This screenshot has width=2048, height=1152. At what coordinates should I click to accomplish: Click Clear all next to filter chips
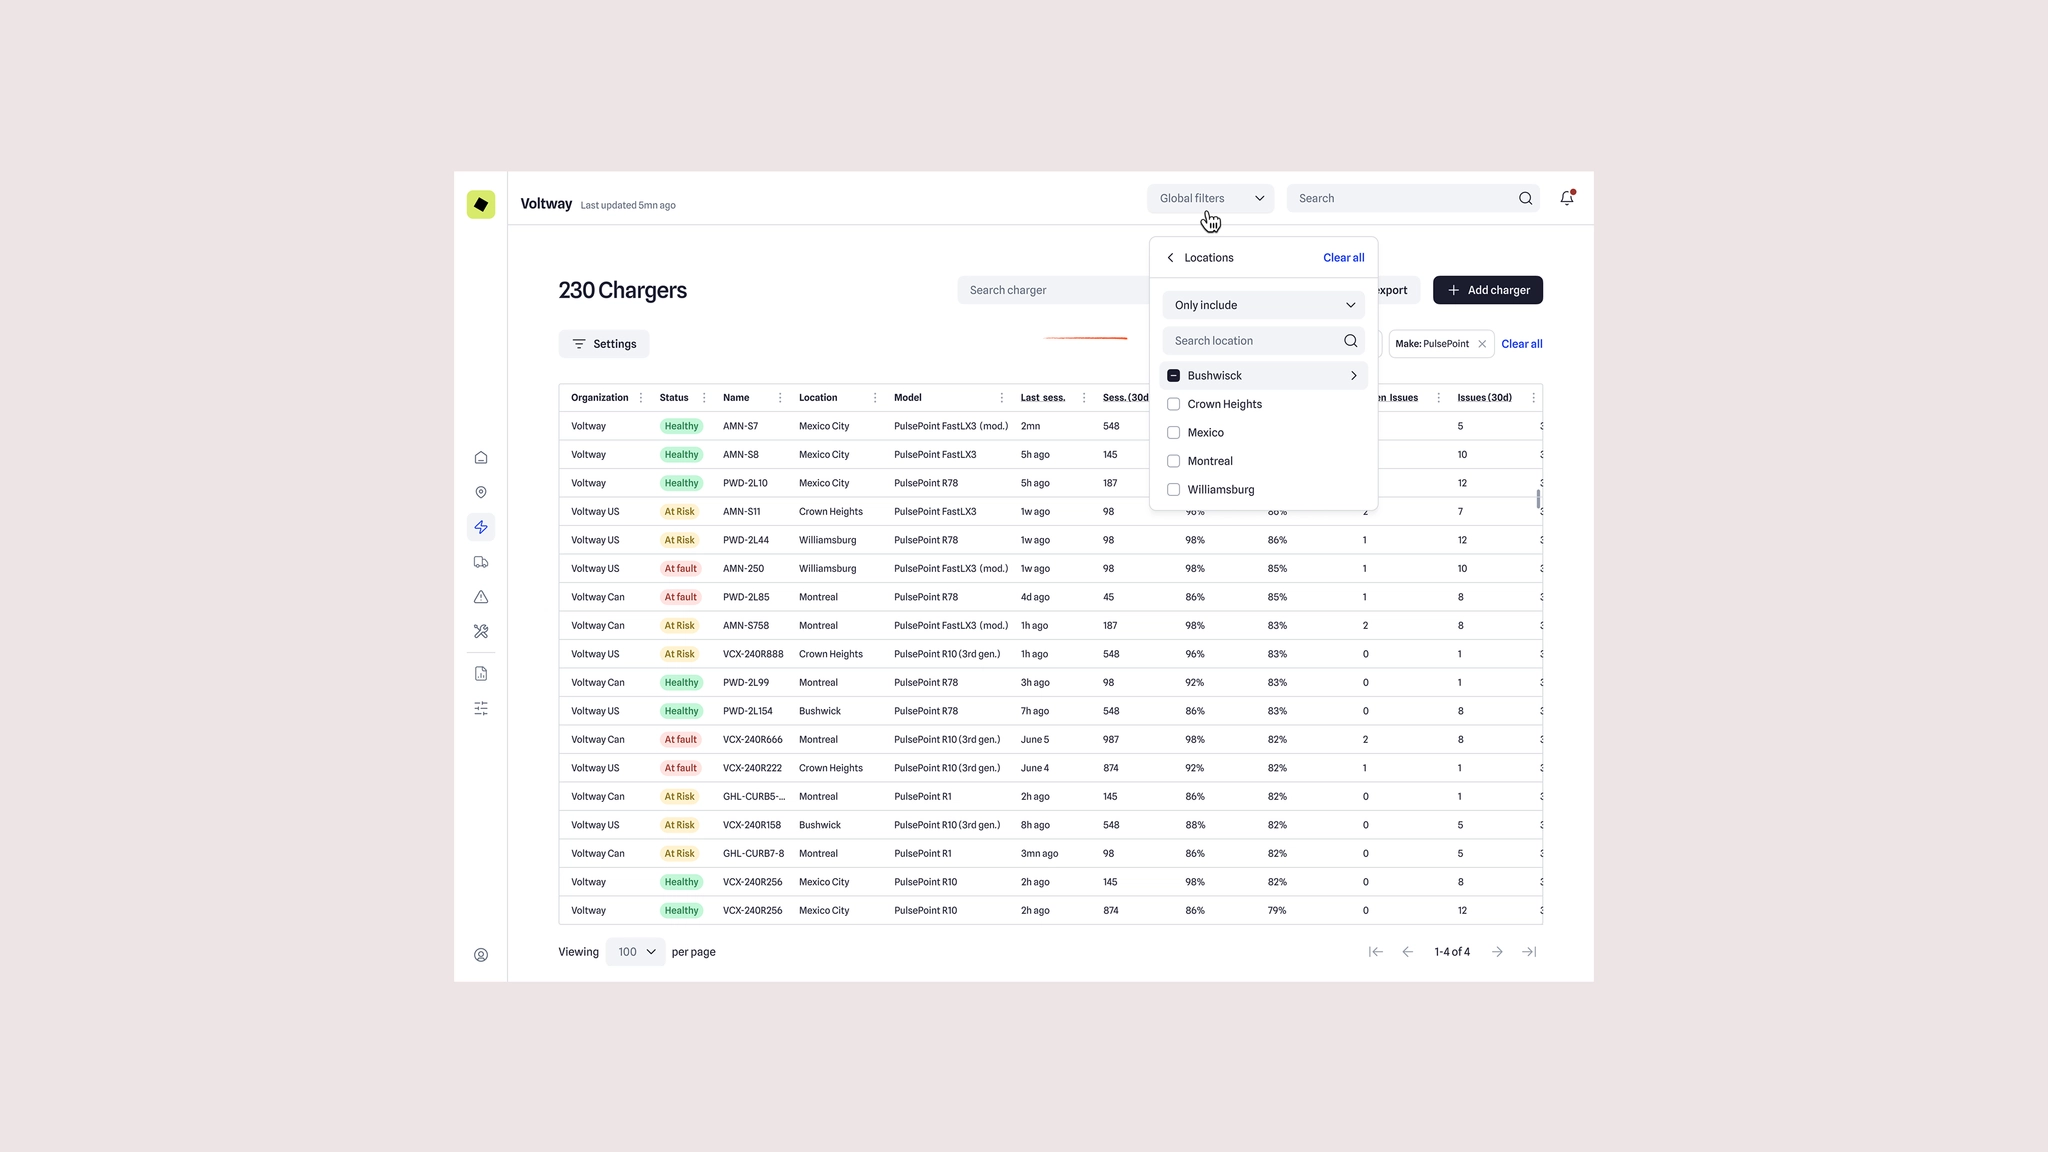(1521, 344)
